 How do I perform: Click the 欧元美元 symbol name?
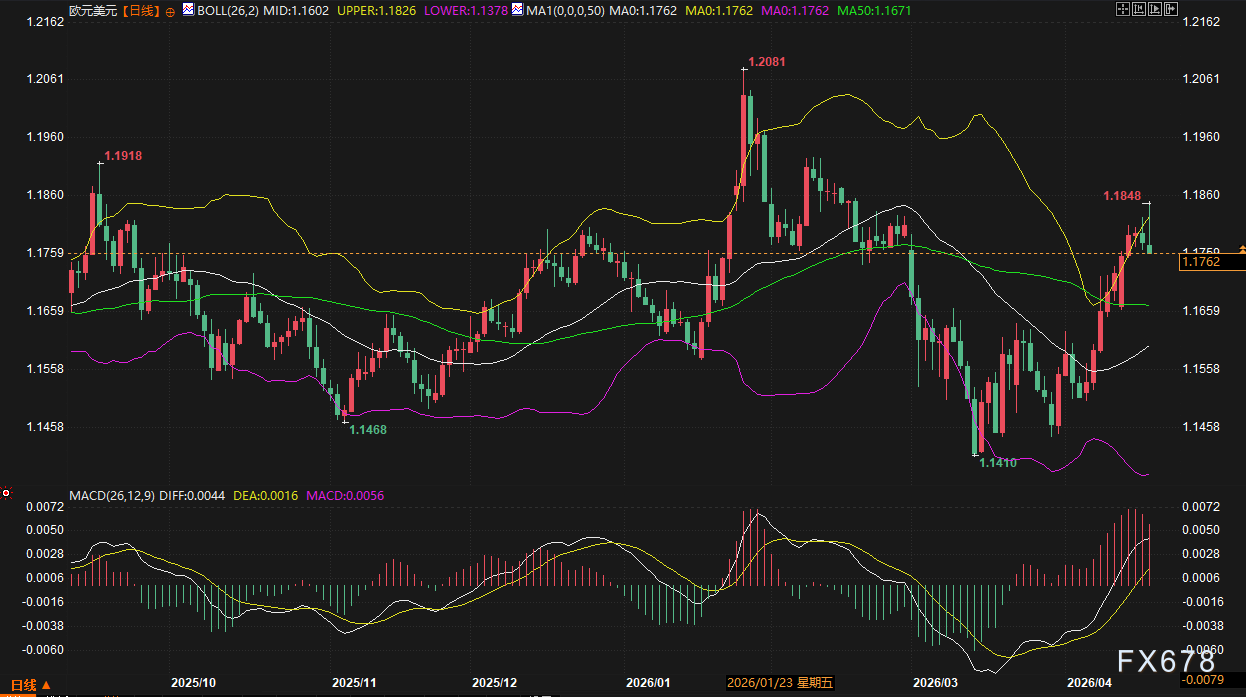[x=93, y=10]
